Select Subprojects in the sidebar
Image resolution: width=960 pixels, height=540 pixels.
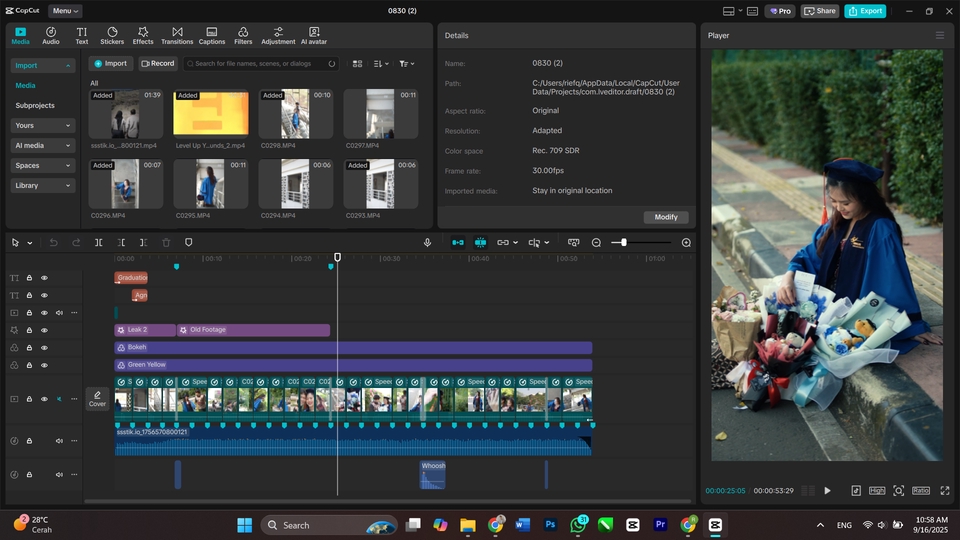(35, 105)
